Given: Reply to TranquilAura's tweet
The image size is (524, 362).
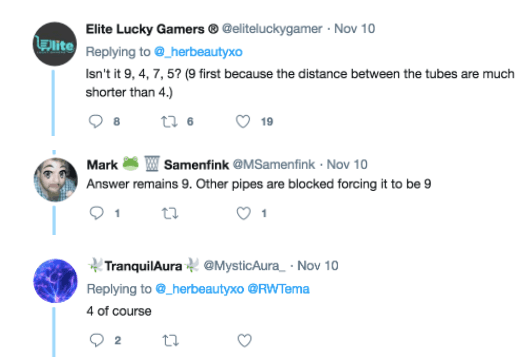Looking at the screenshot, I should [x=97, y=340].
